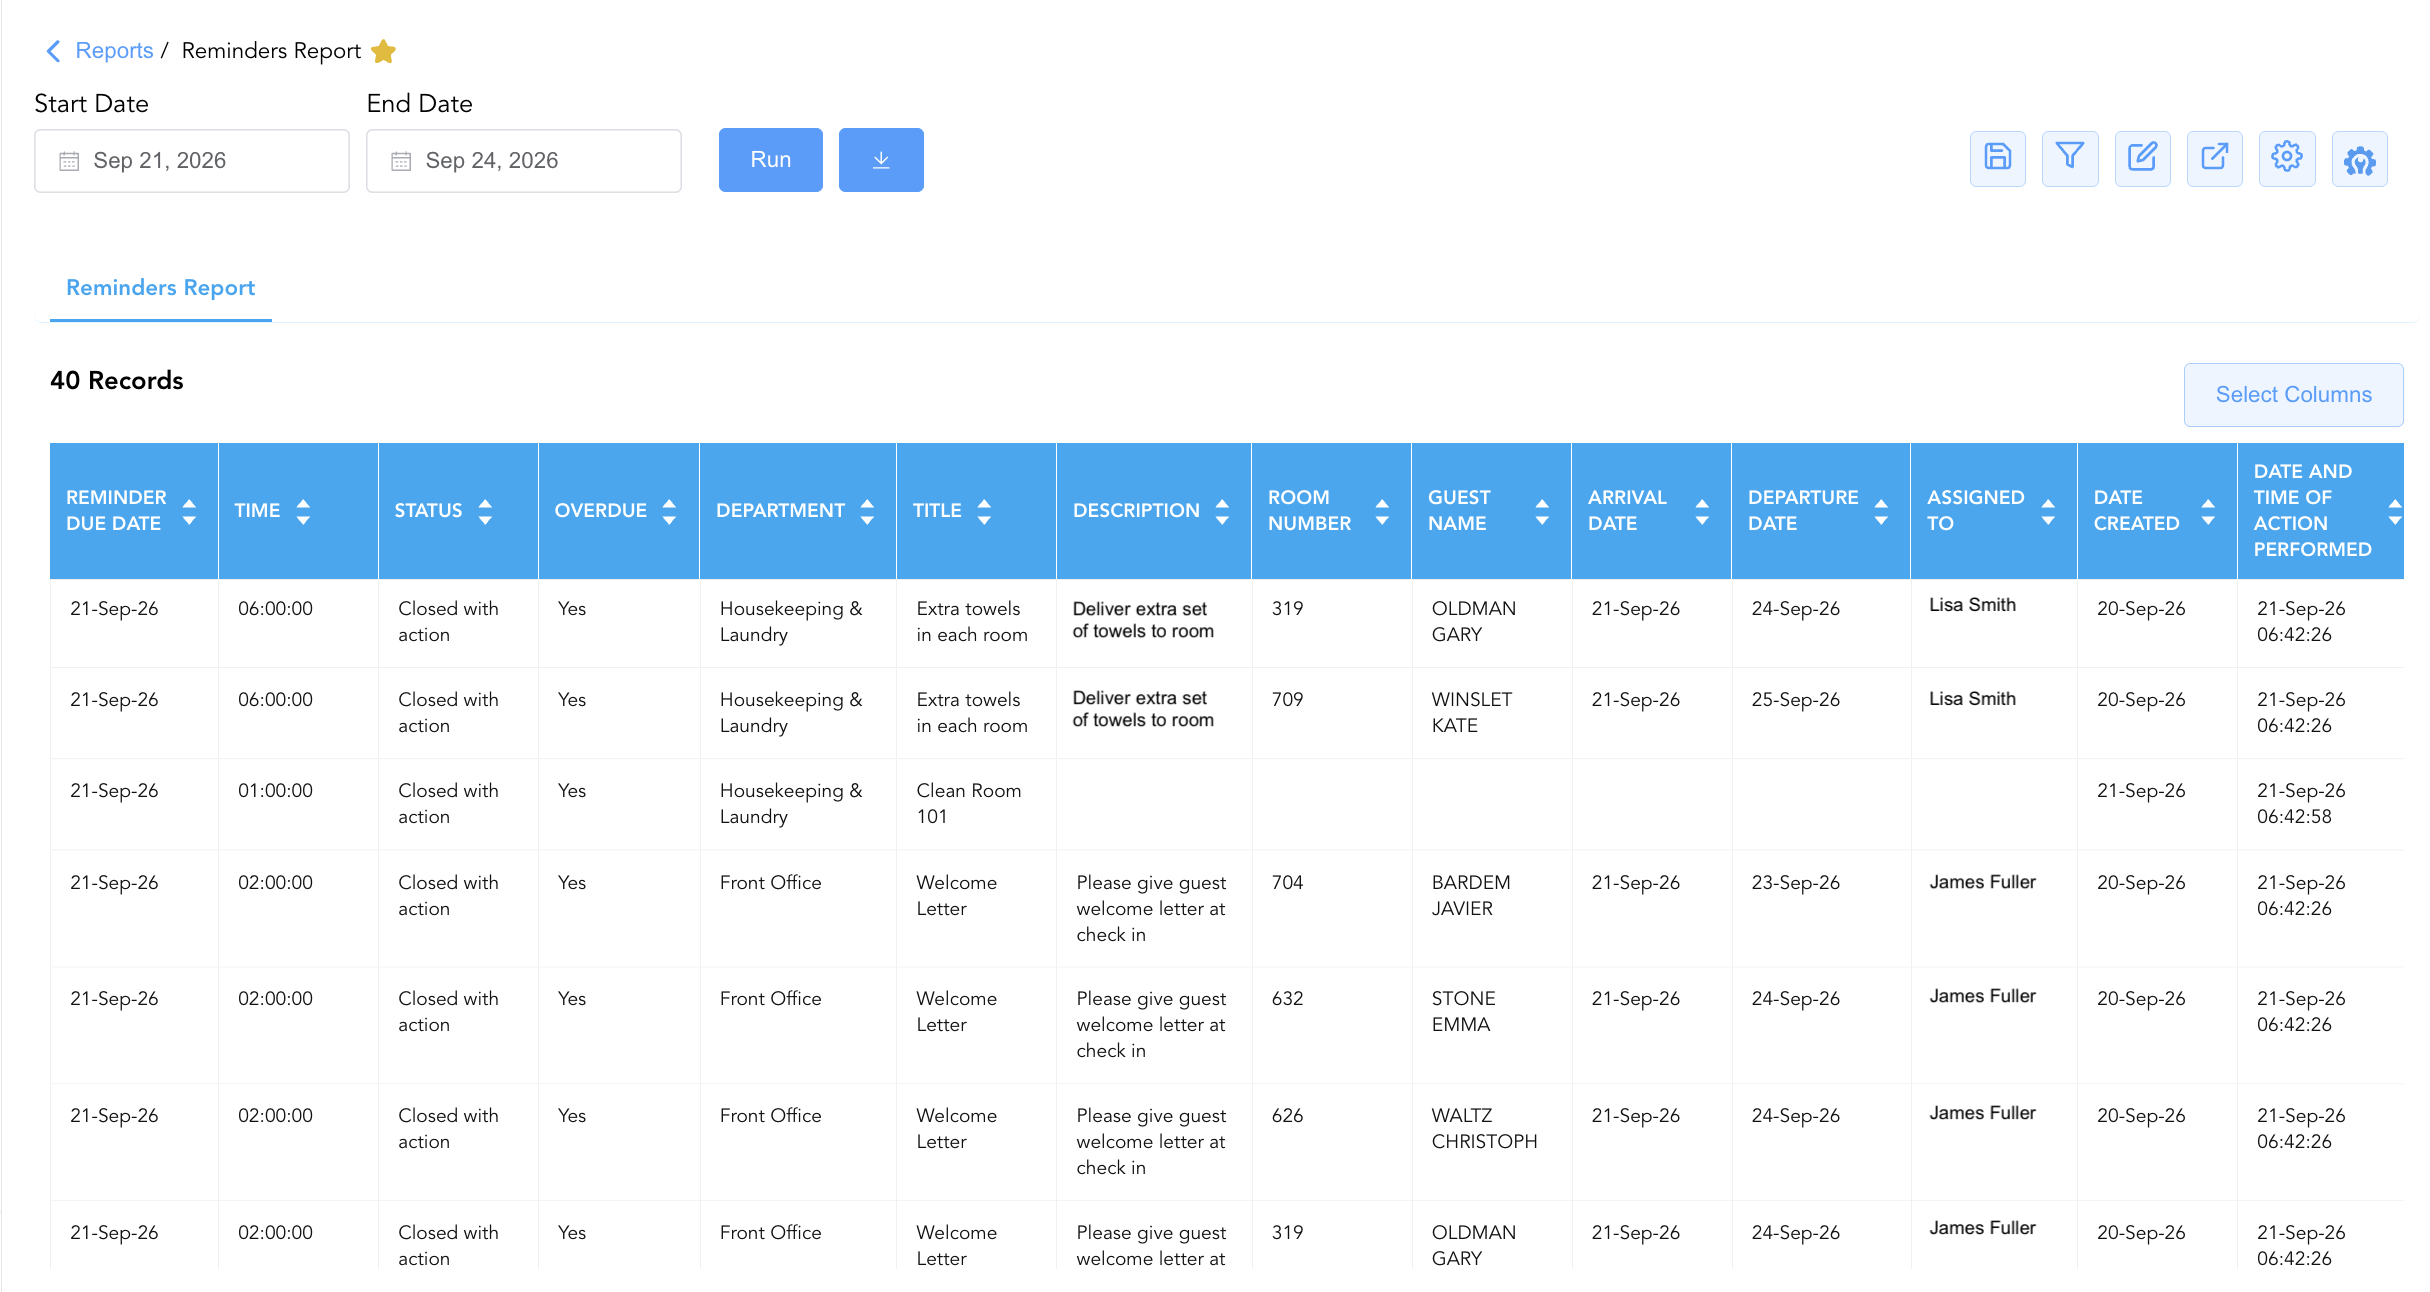Open the filter funnel icon
2430x1292 pixels.
pyautogui.click(x=2069, y=158)
